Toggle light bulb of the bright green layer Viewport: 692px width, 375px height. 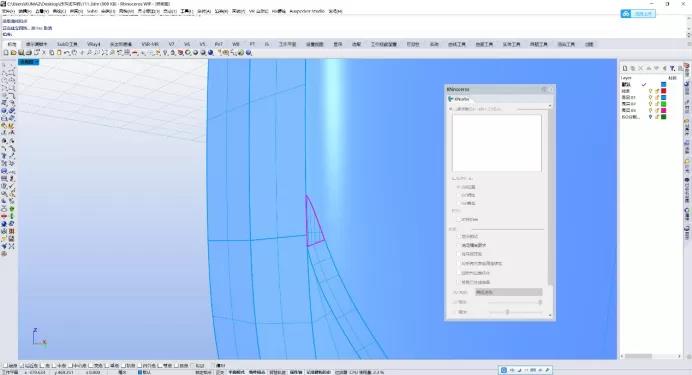[x=650, y=104]
